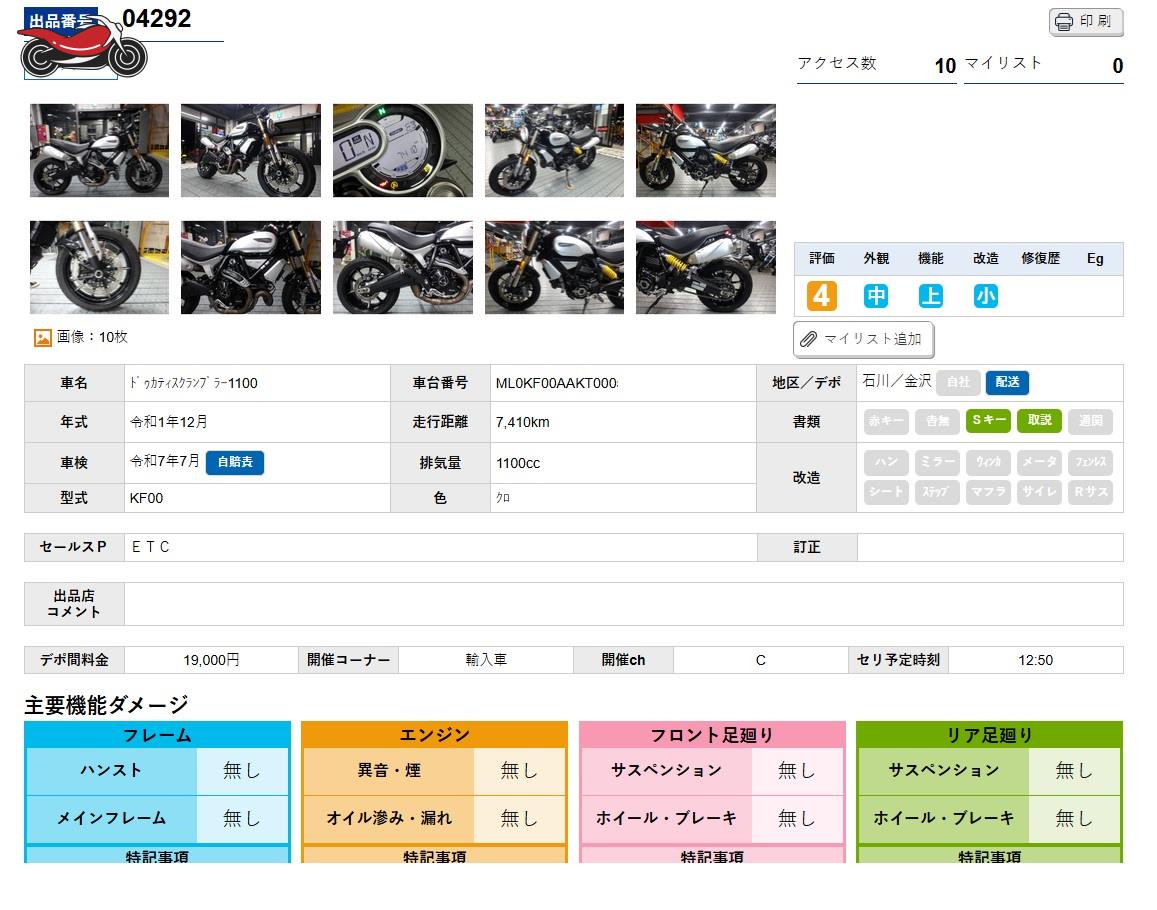Click the inspection date 令和7年7月
Screen dimensions: 1157x910
pos(165,461)
